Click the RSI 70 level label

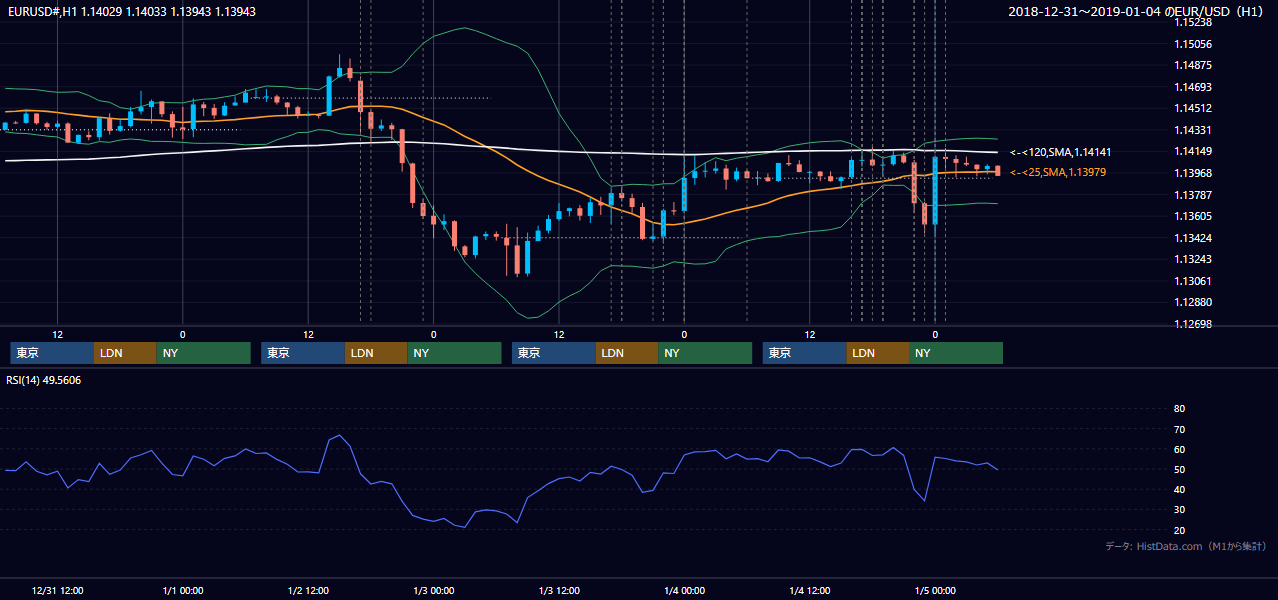(1179, 429)
